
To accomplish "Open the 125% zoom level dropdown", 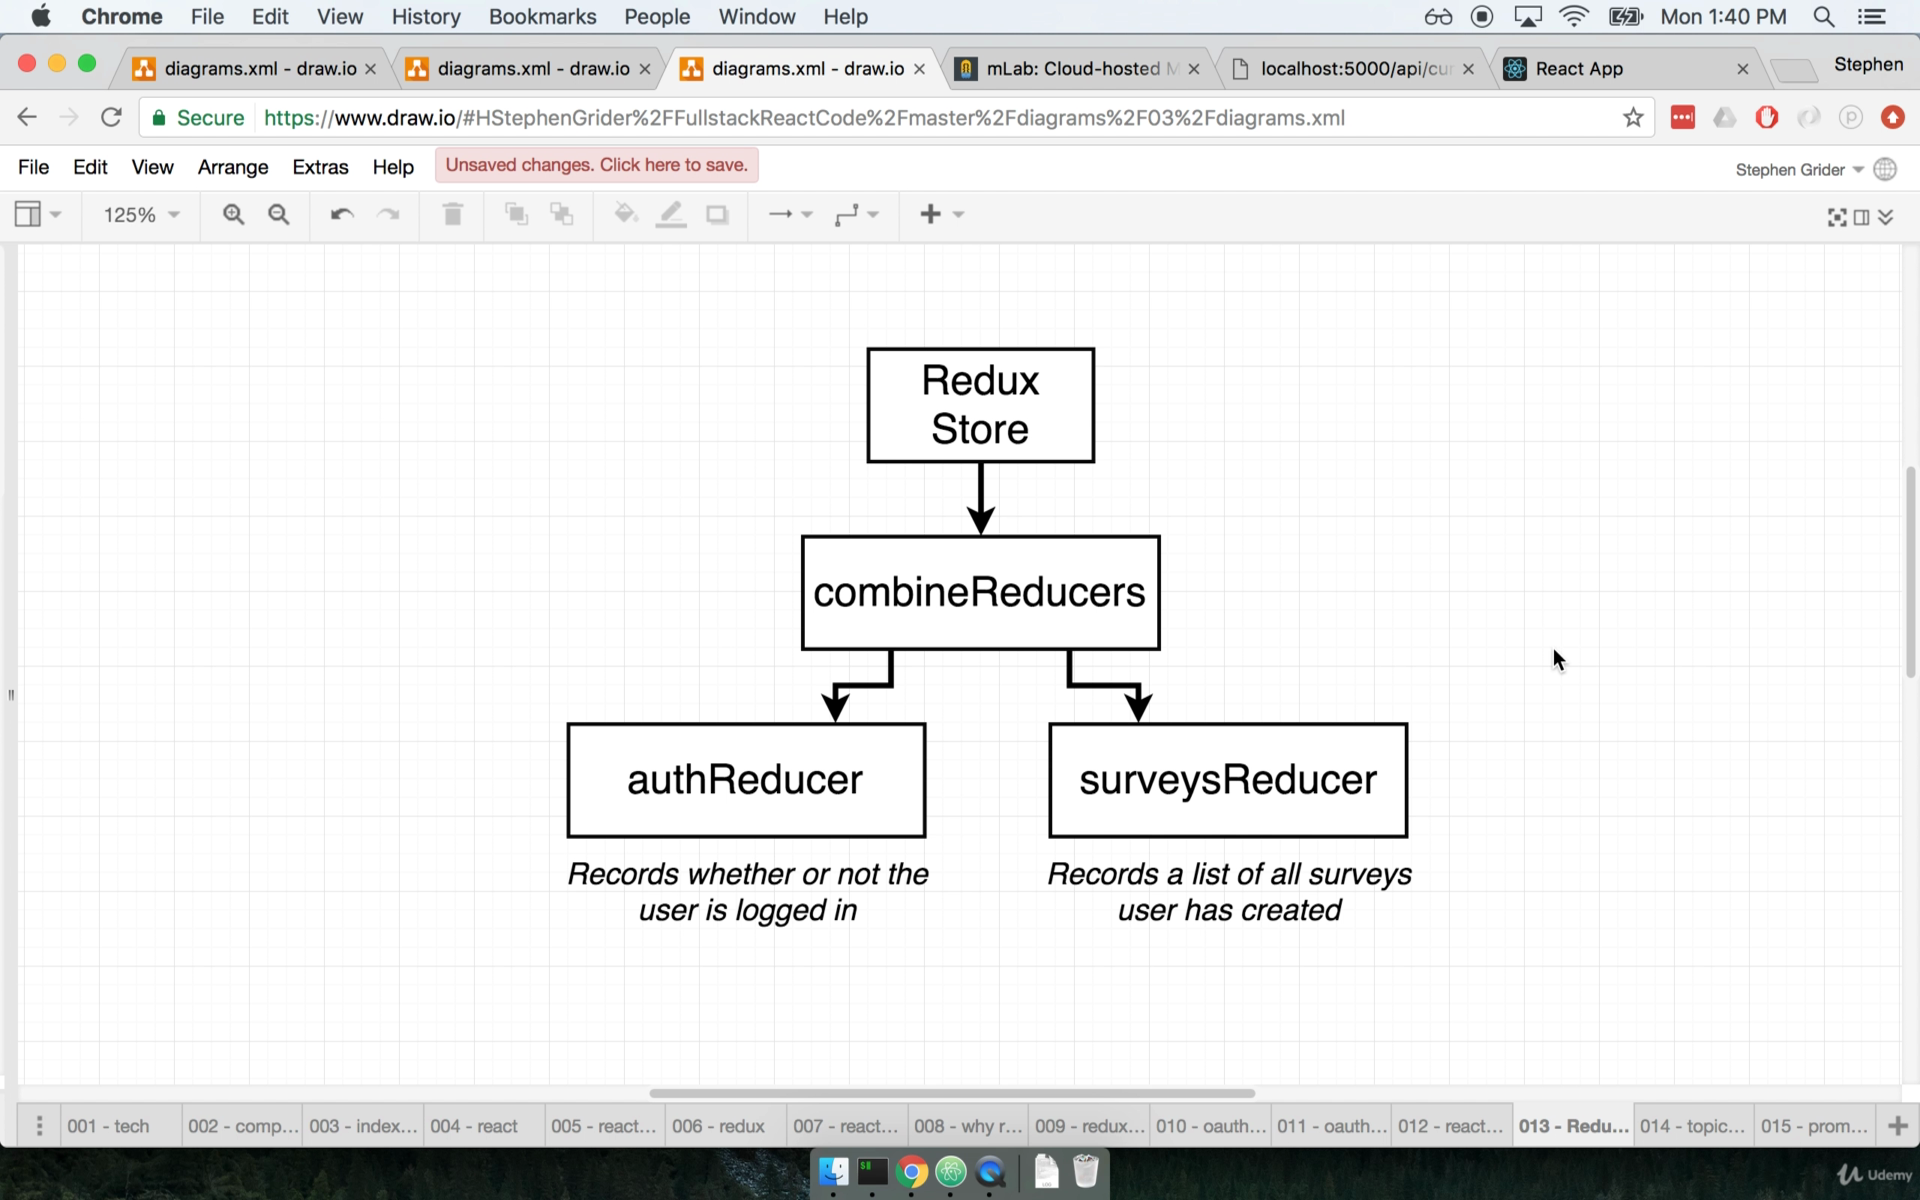I will tap(141, 214).
